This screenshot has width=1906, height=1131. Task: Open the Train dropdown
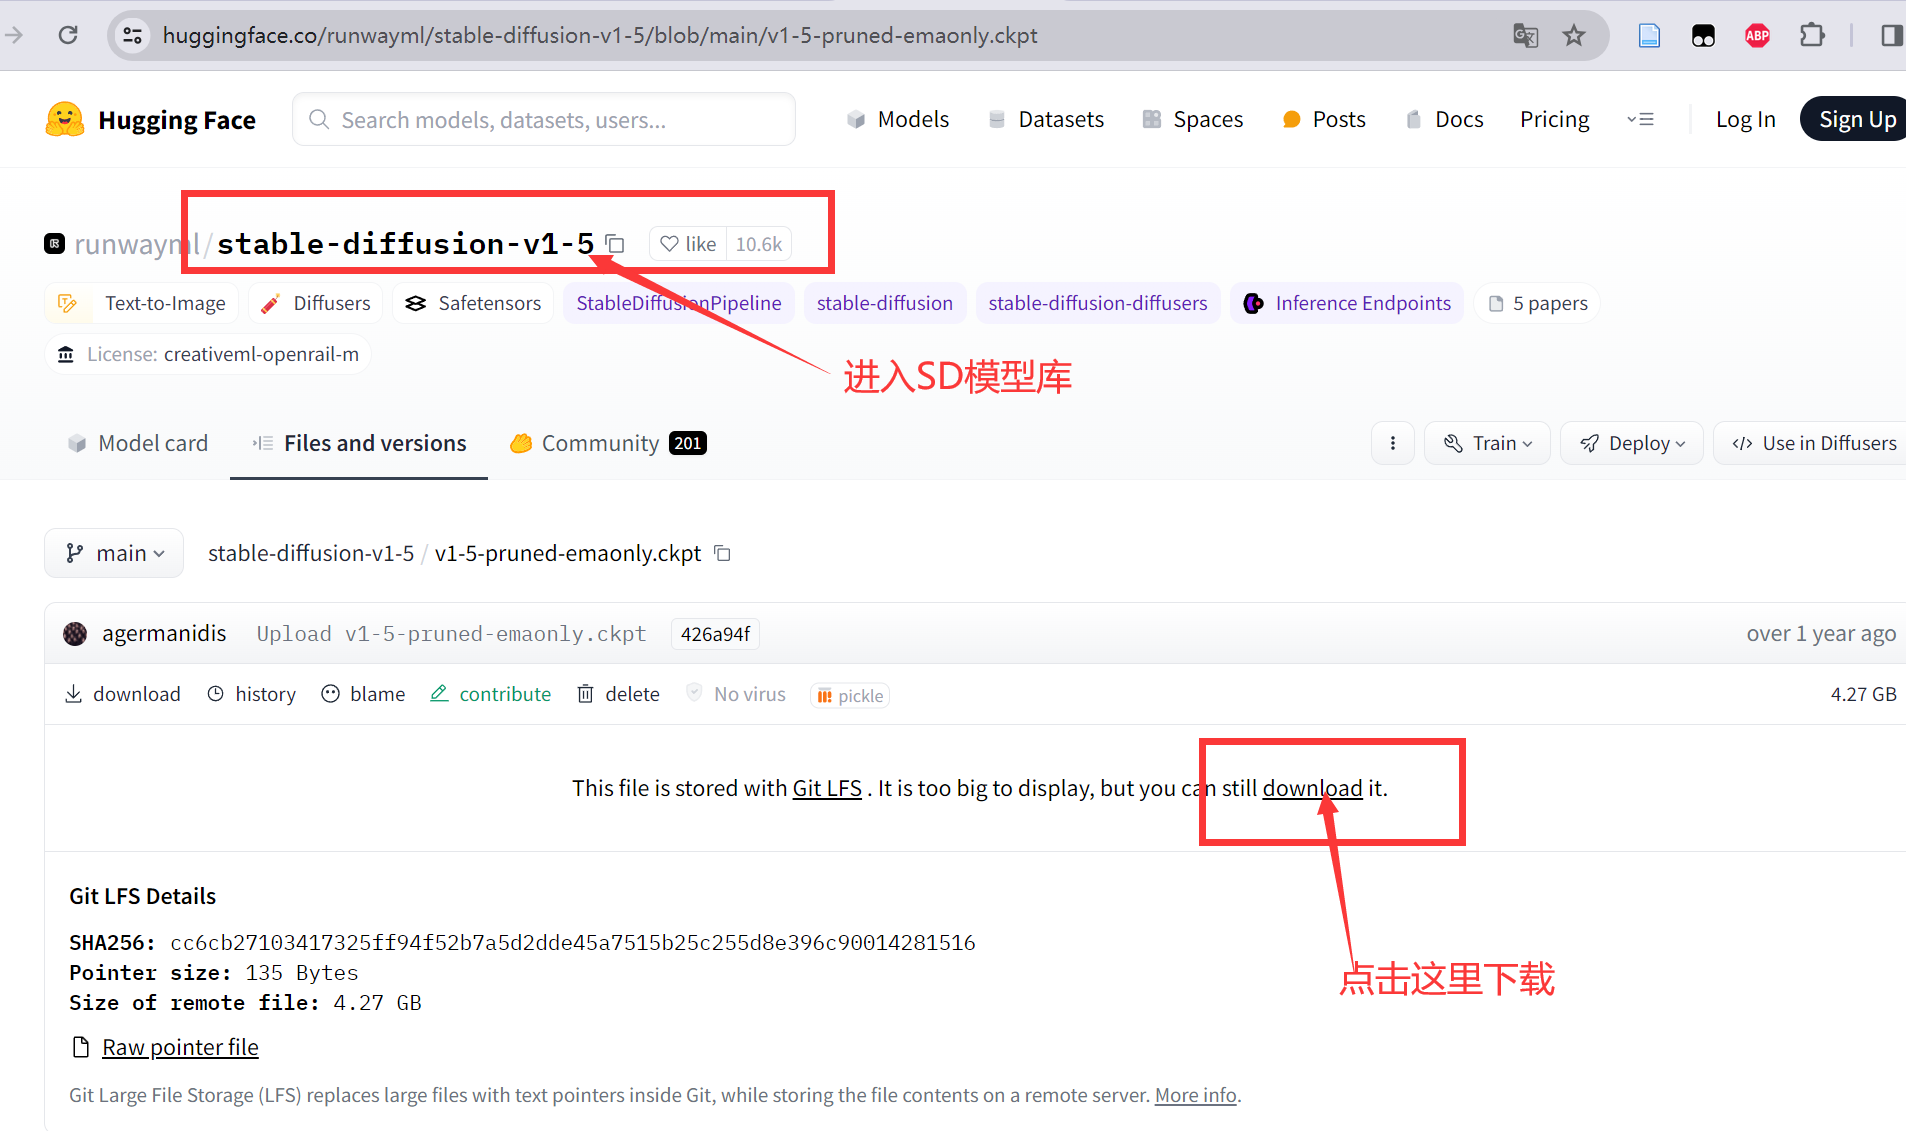click(x=1487, y=443)
